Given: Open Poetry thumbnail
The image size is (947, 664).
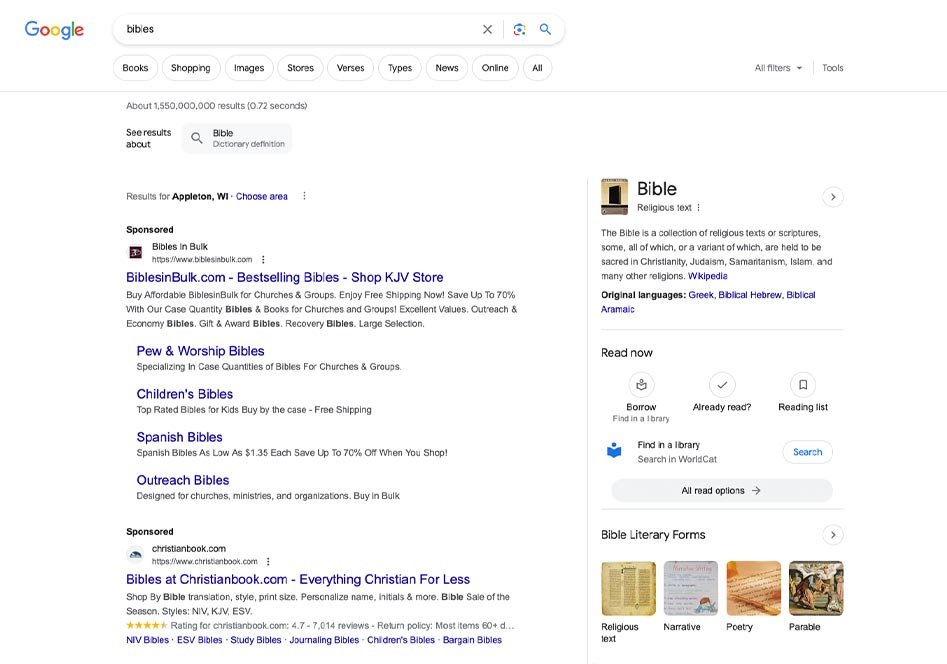Looking at the screenshot, I should [x=753, y=588].
